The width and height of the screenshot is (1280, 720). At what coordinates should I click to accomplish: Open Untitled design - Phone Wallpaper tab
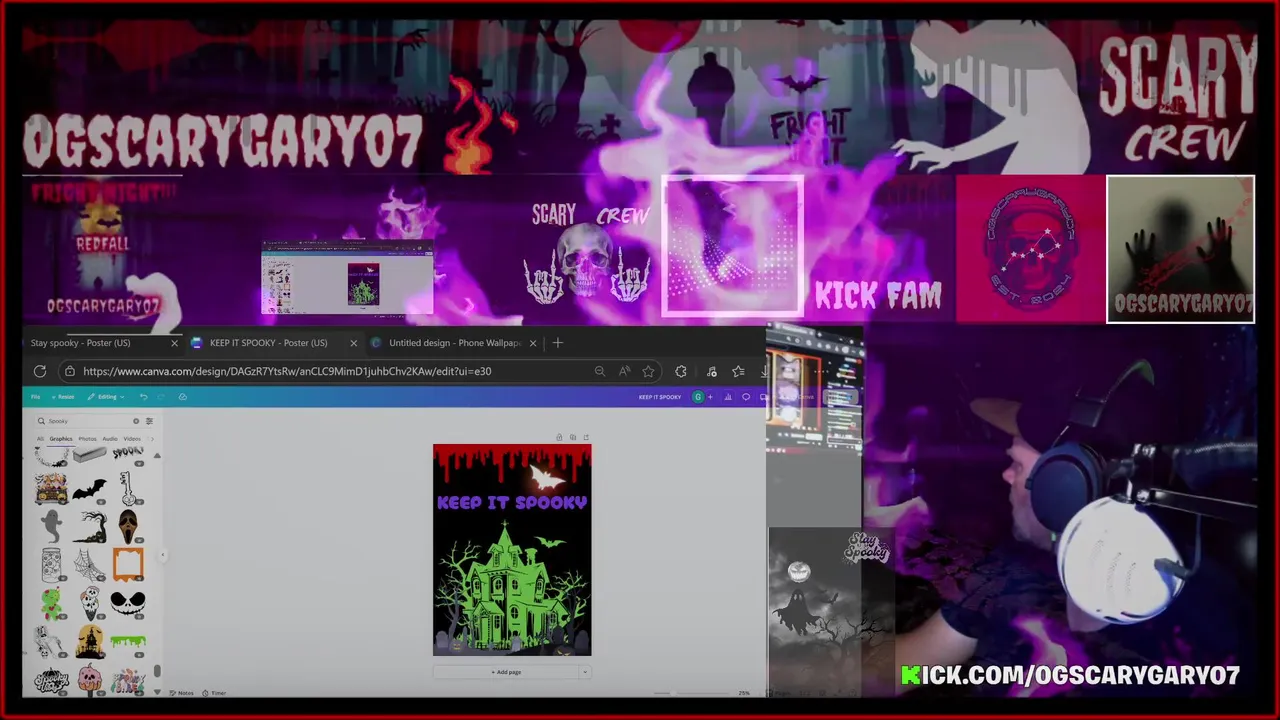[x=454, y=343]
